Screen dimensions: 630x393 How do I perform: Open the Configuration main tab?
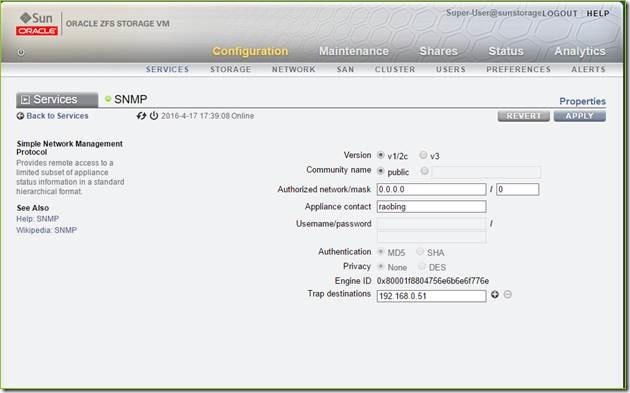pyautogui.click(x=250, y=51)
